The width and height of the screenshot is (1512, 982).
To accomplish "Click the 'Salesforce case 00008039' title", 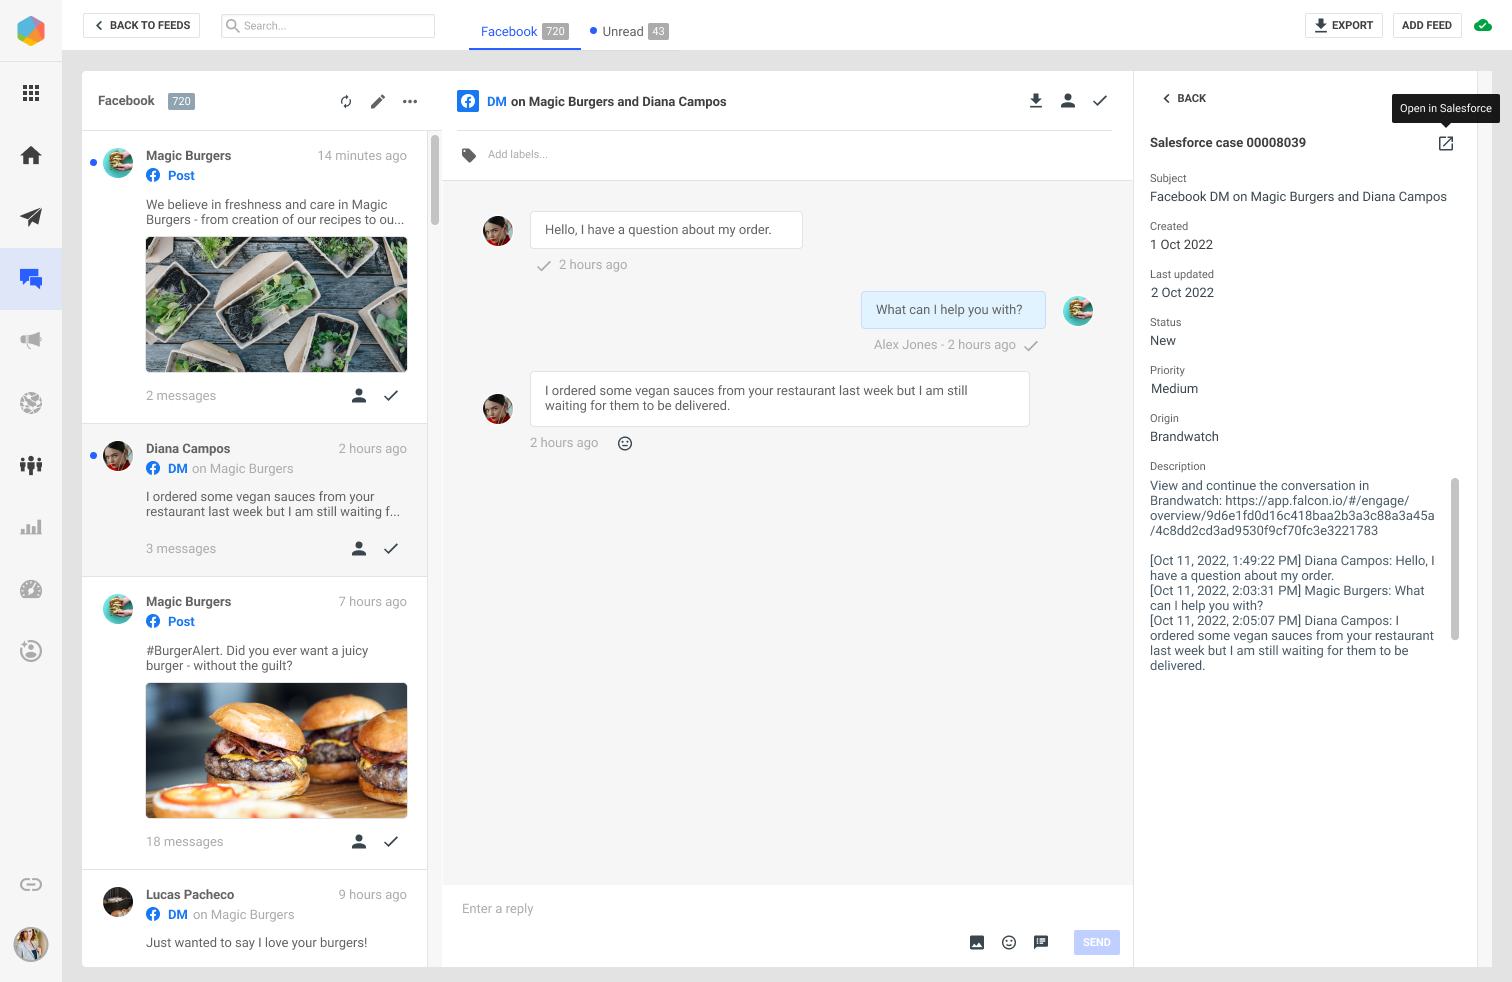I will click(1228, 143).
